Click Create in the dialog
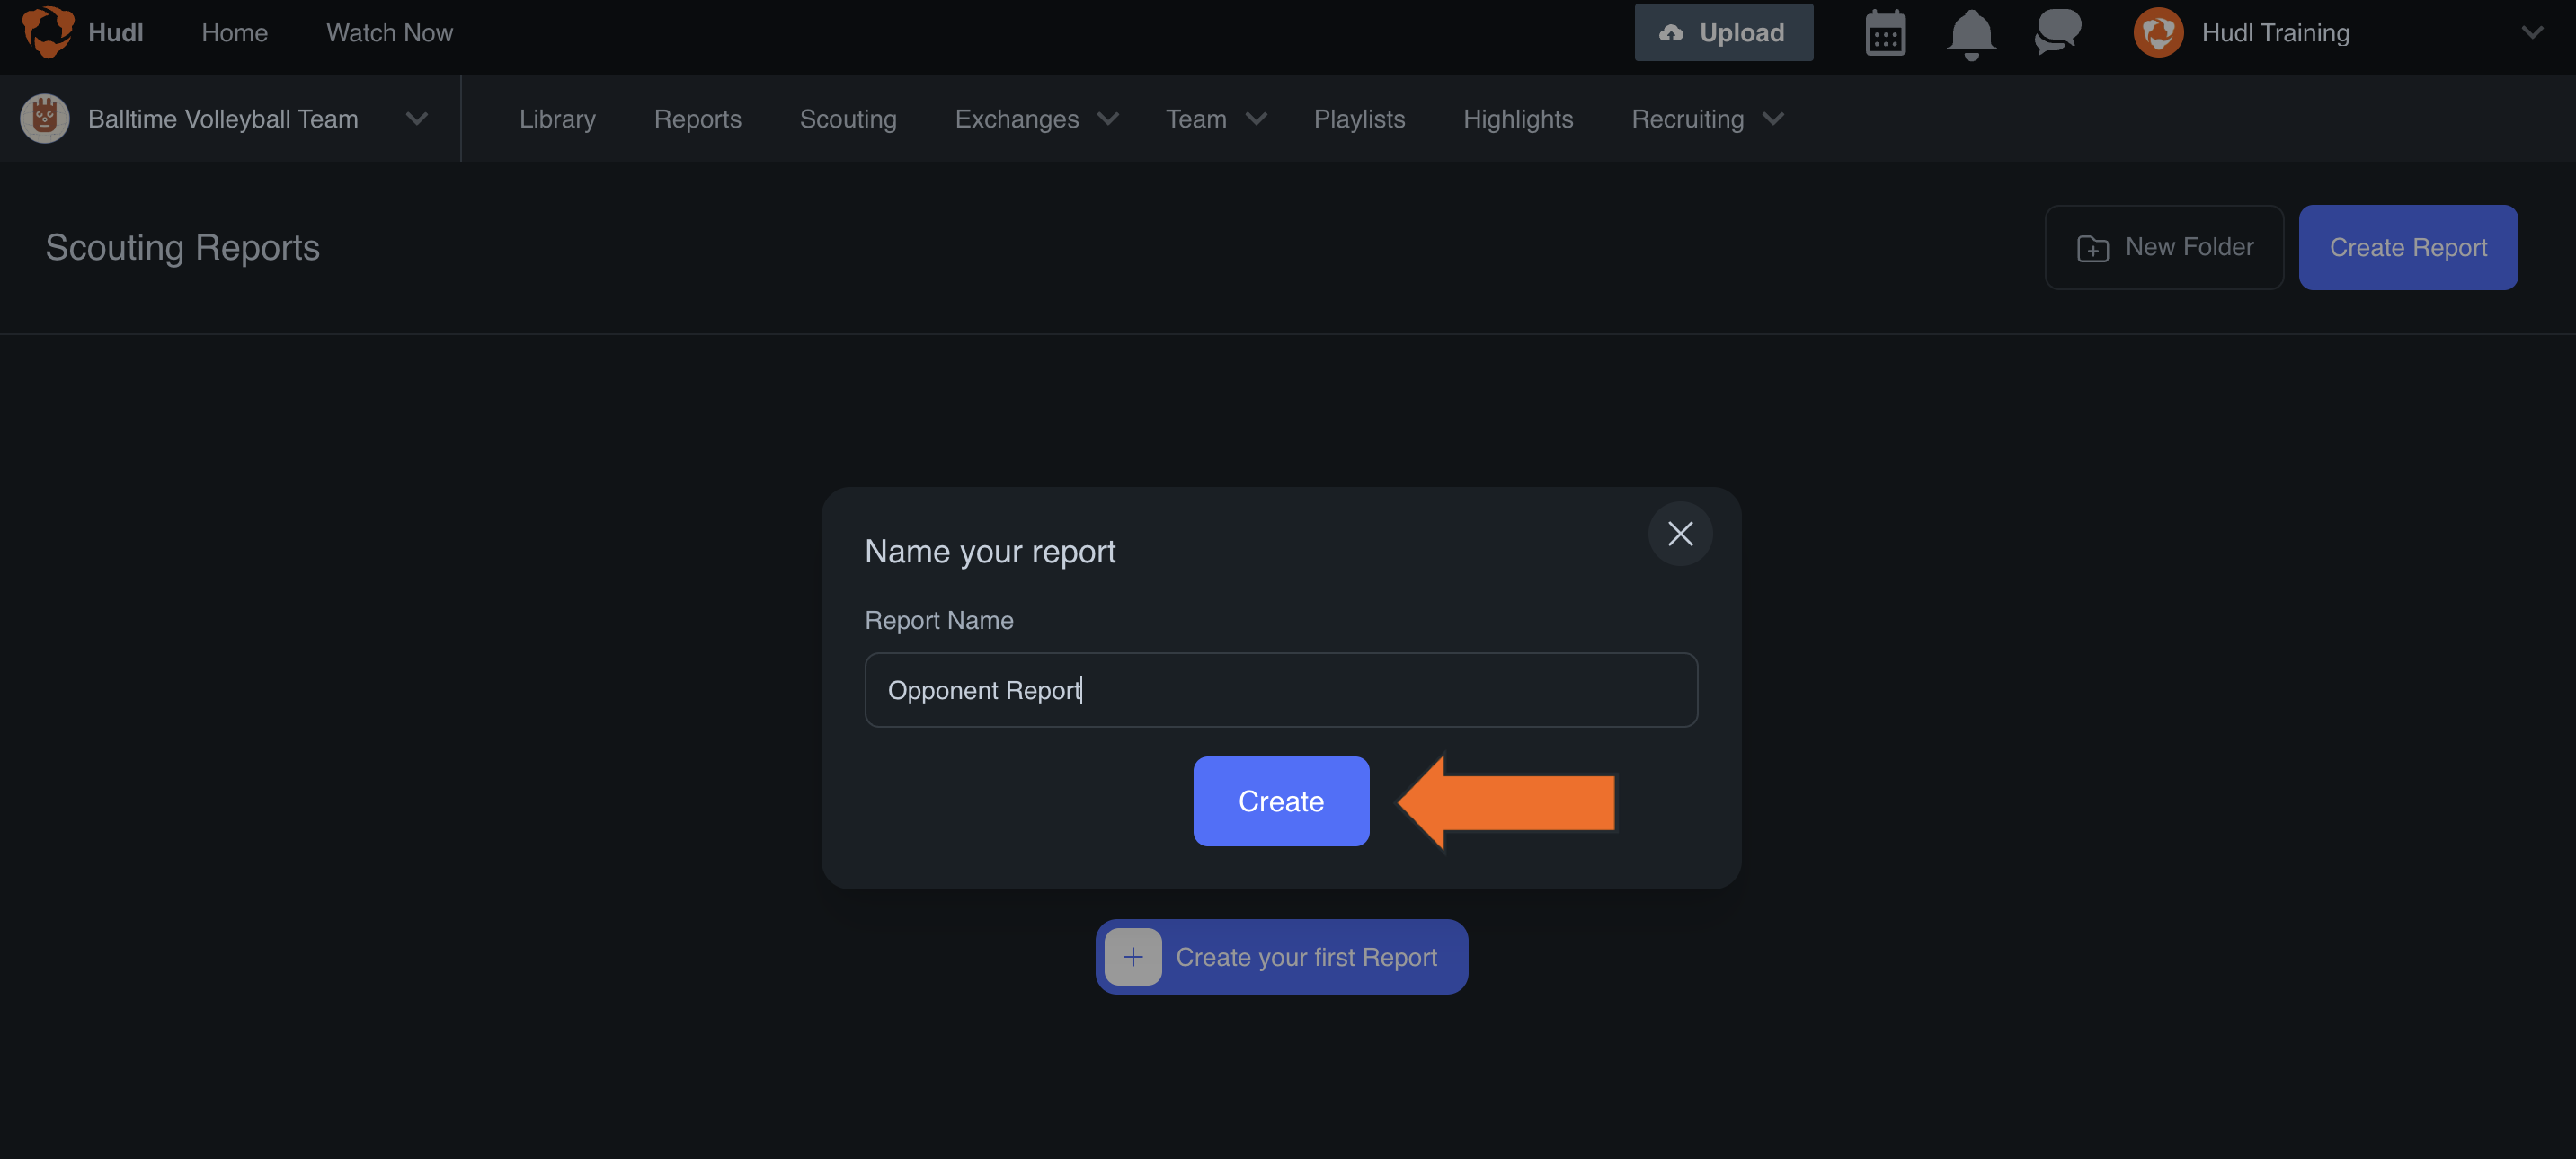2576x1159 pixels. coord(1281,801)
